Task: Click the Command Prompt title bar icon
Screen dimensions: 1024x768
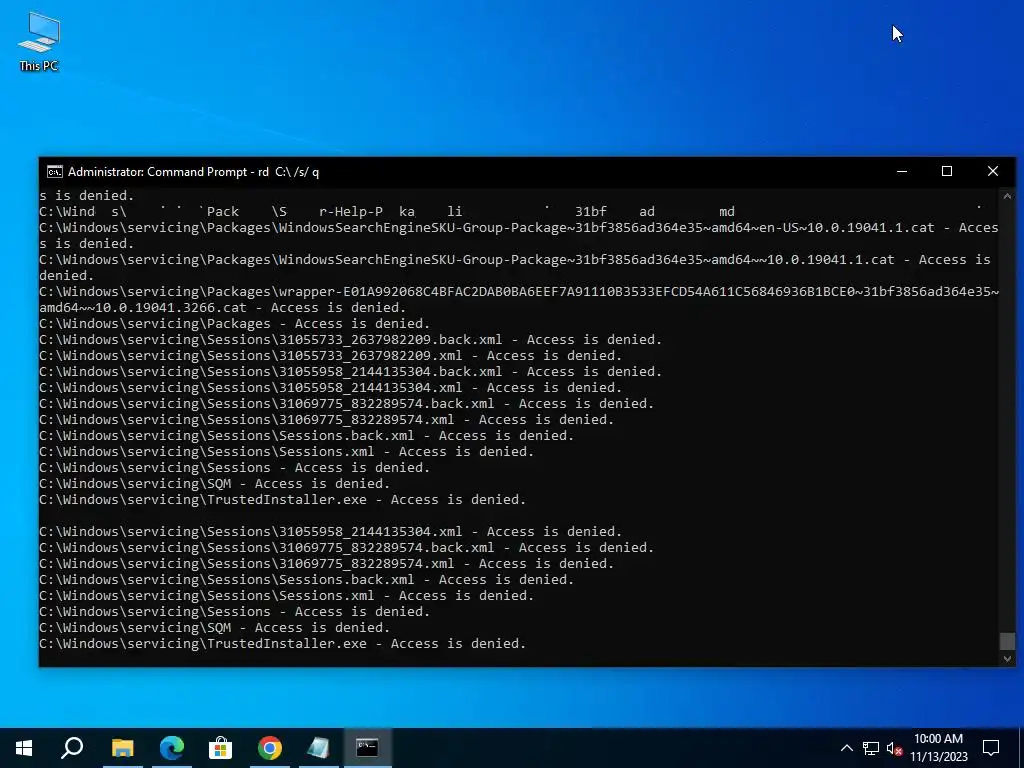Action: [55, 172]
